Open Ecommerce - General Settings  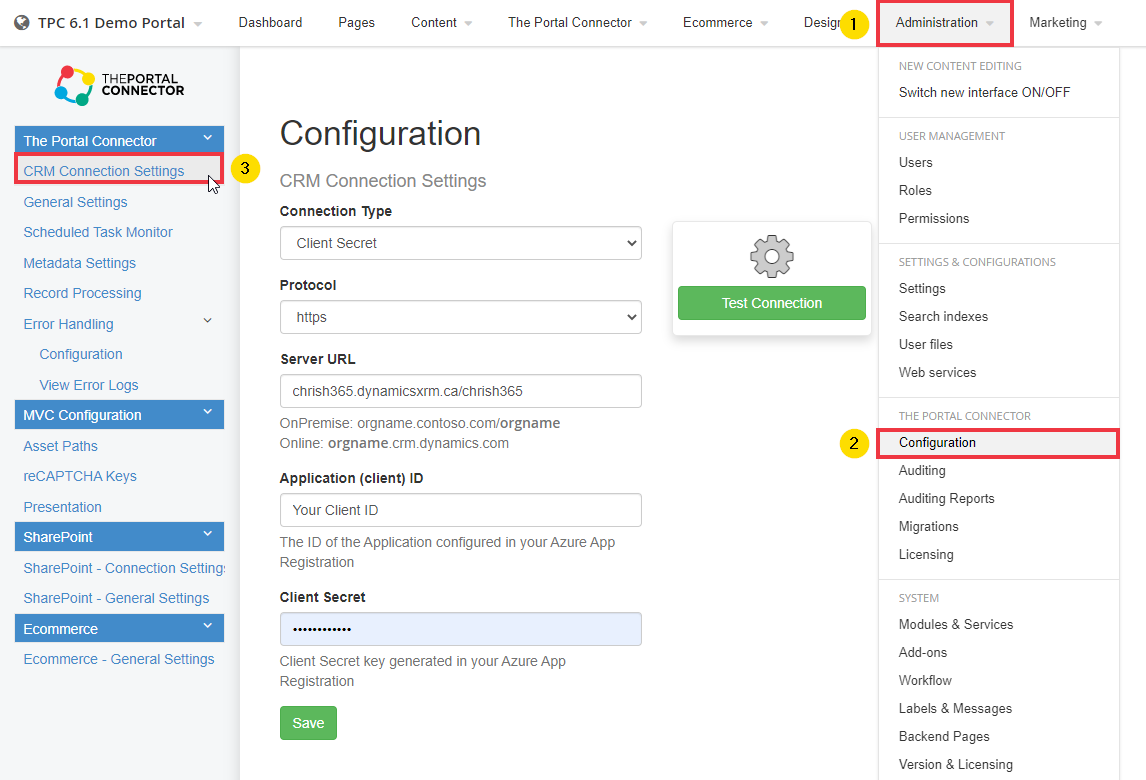[x=119, y=659]
